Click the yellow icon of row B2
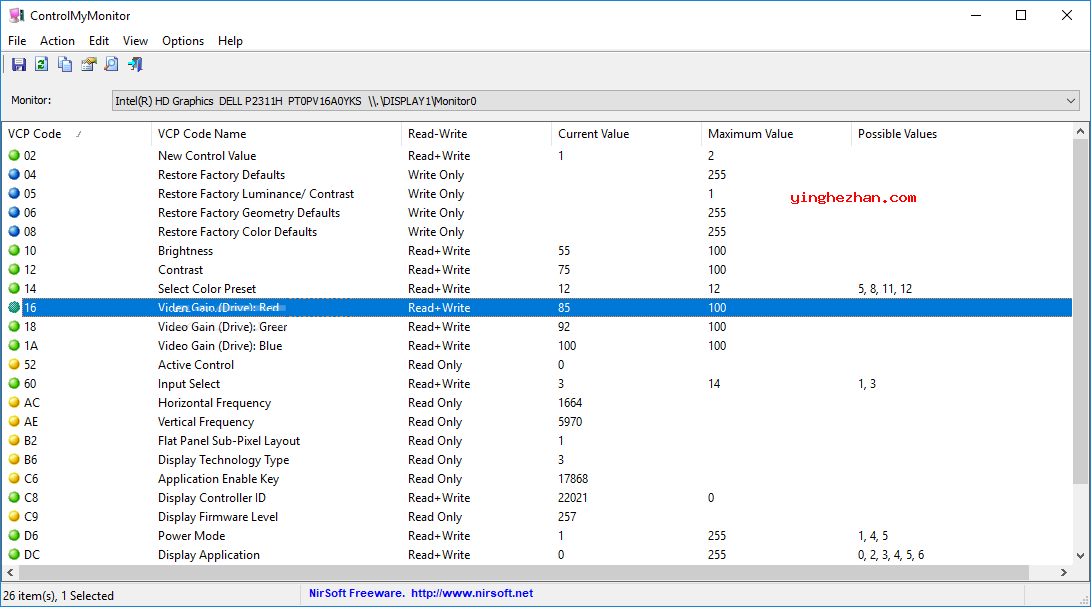This screenshot has height=607, width=1091. pyautogui.click(x=14, y=441)
